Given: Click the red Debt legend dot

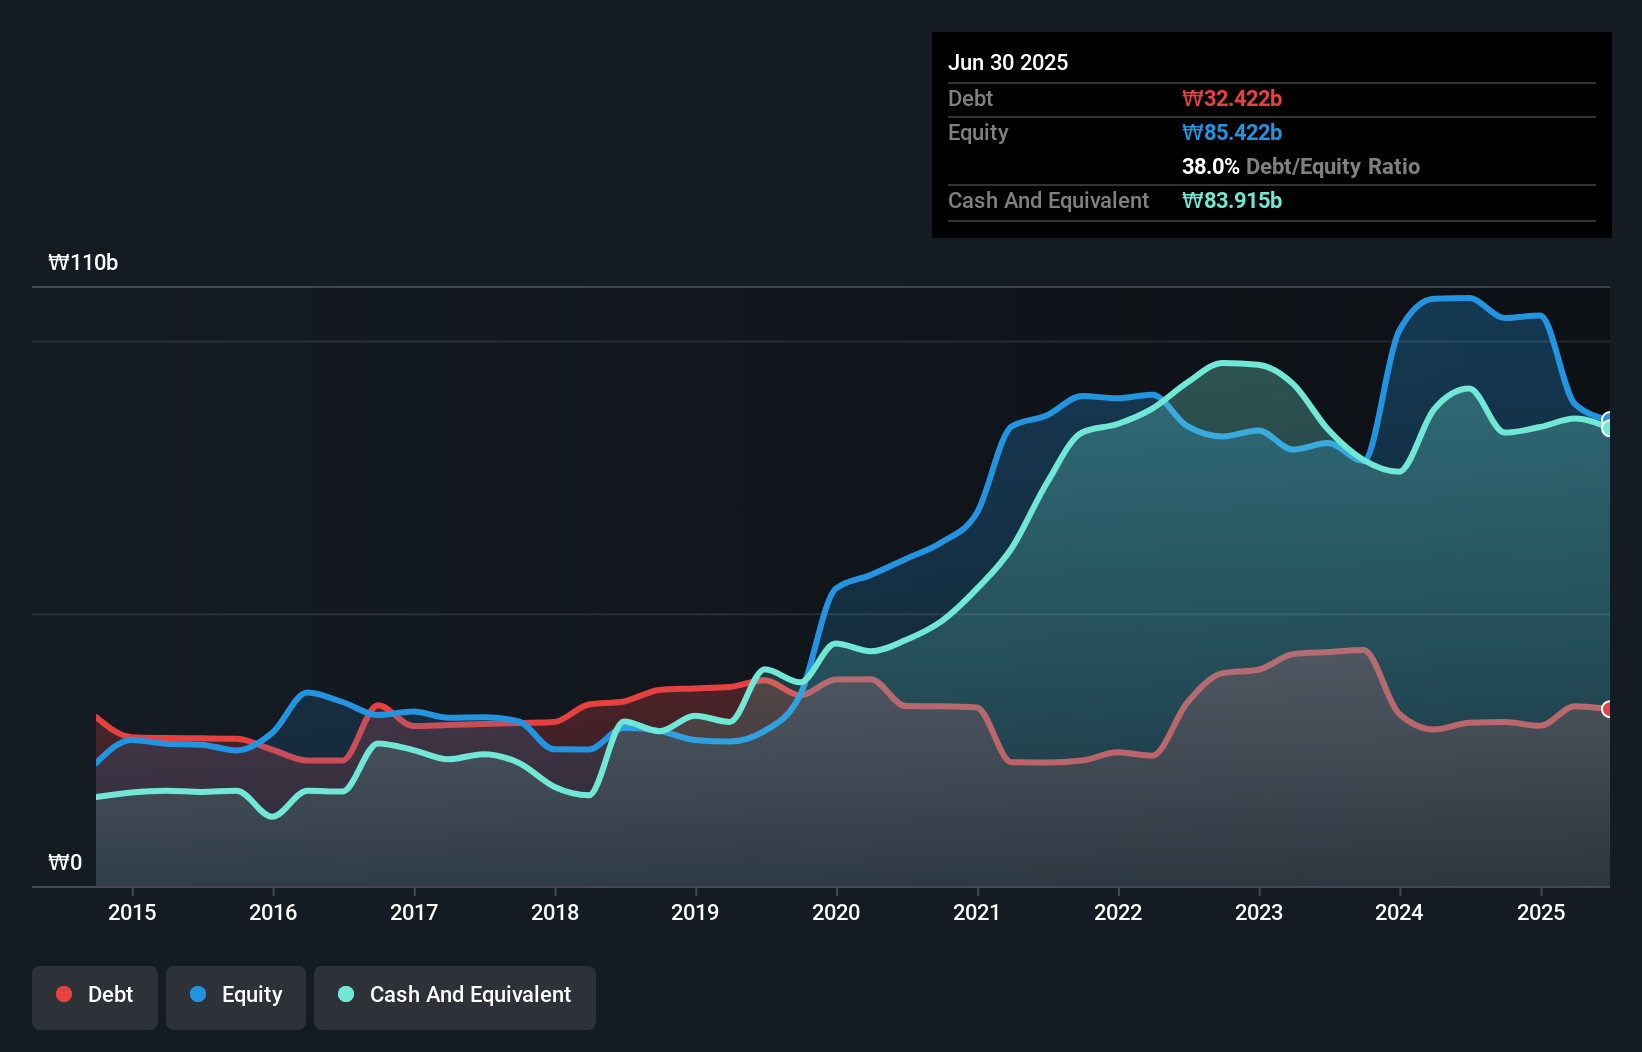Looking at the screenshot, I should click(x=62, y=994).
